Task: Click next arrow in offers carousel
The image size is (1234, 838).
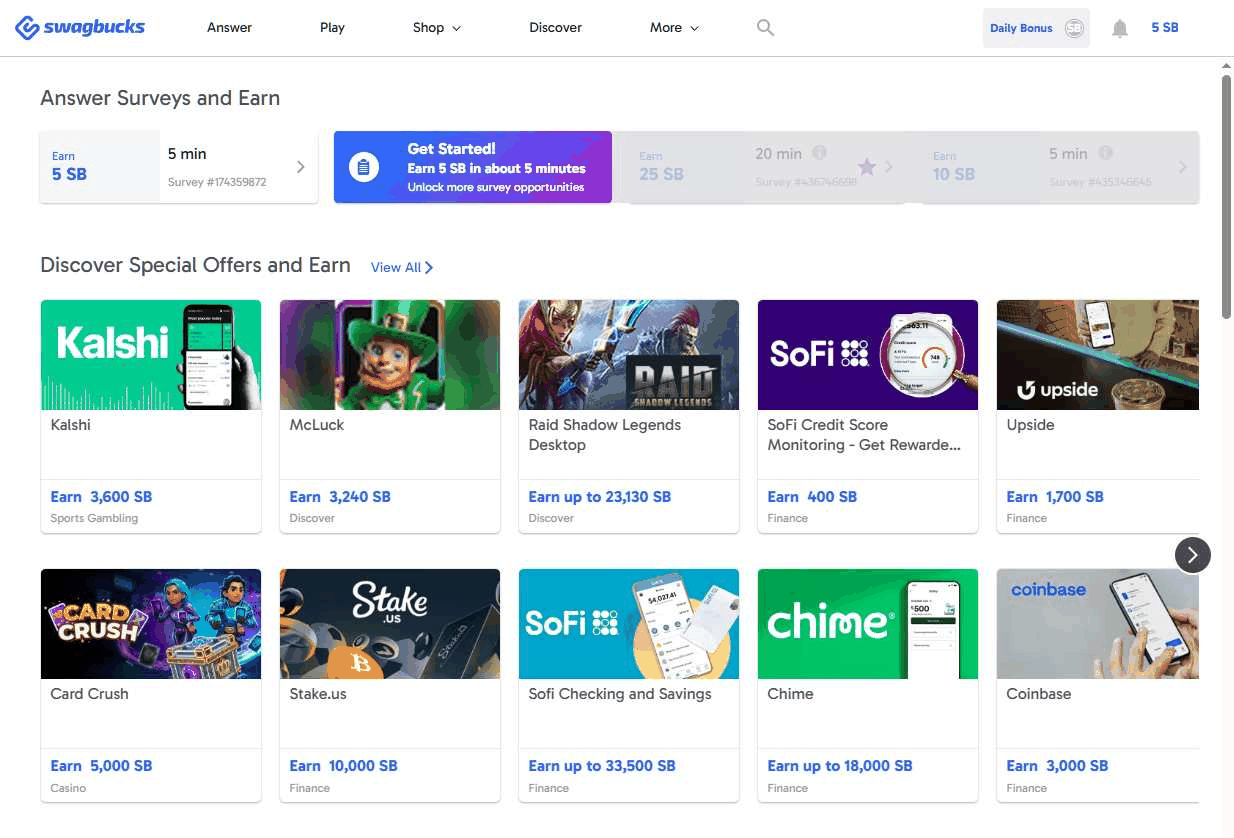Action: 1193,555
